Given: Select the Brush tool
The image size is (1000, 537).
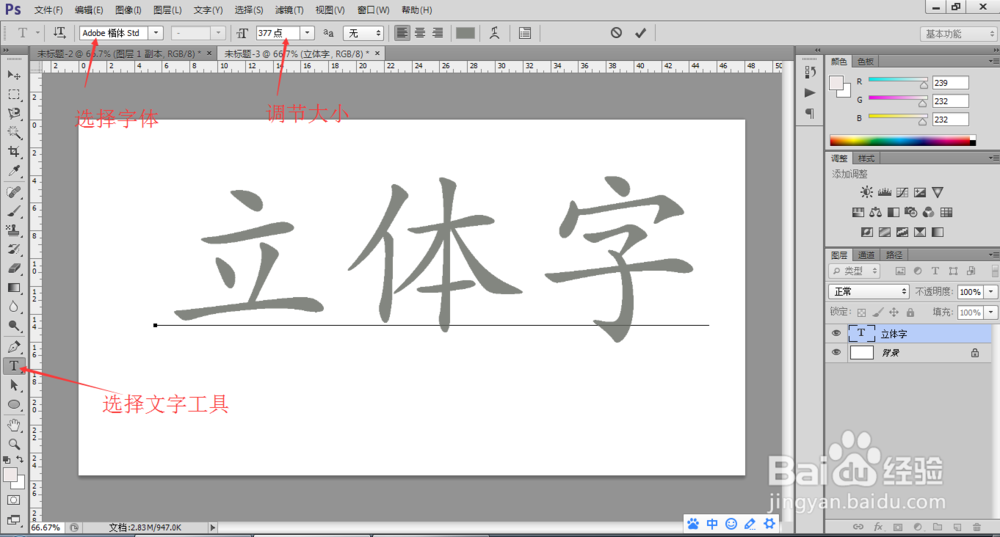Looking at the screenshot, I should 13,211.
